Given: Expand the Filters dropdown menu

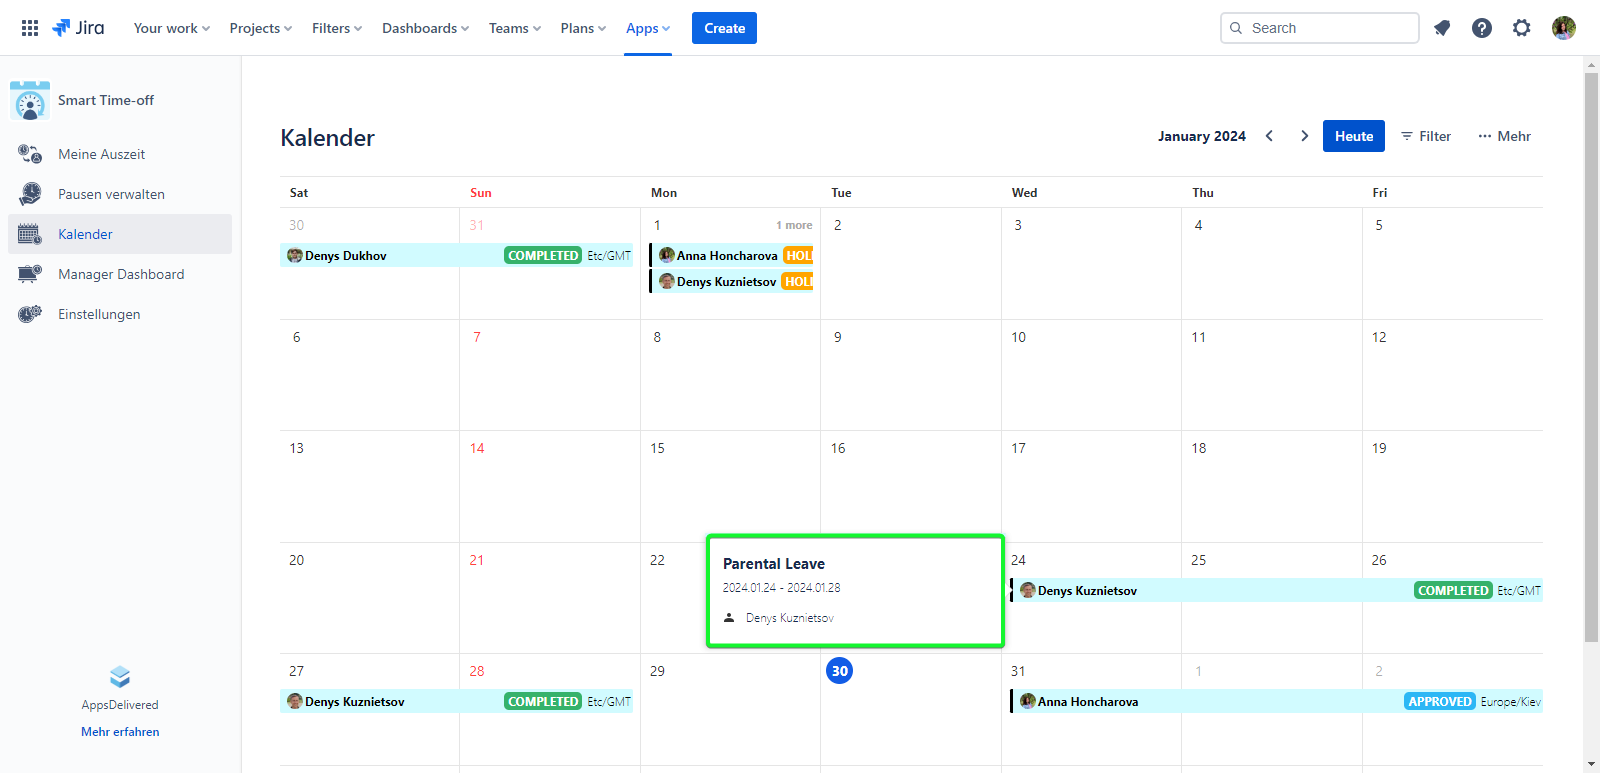Looking at the screenshot, I should pyautogui.click(x=336, y=28).
